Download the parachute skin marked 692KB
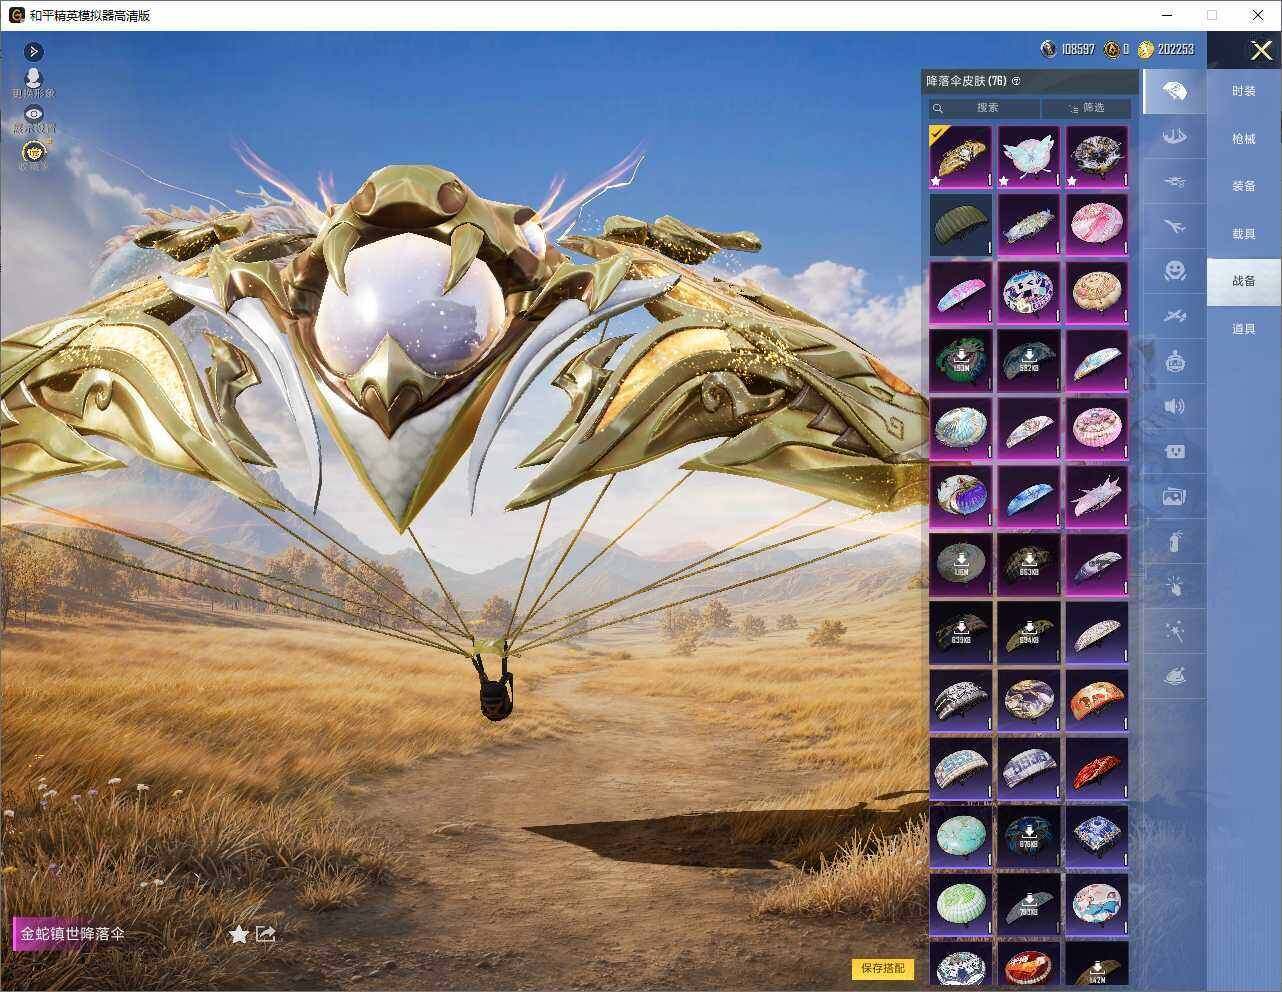 (1029, 361)
